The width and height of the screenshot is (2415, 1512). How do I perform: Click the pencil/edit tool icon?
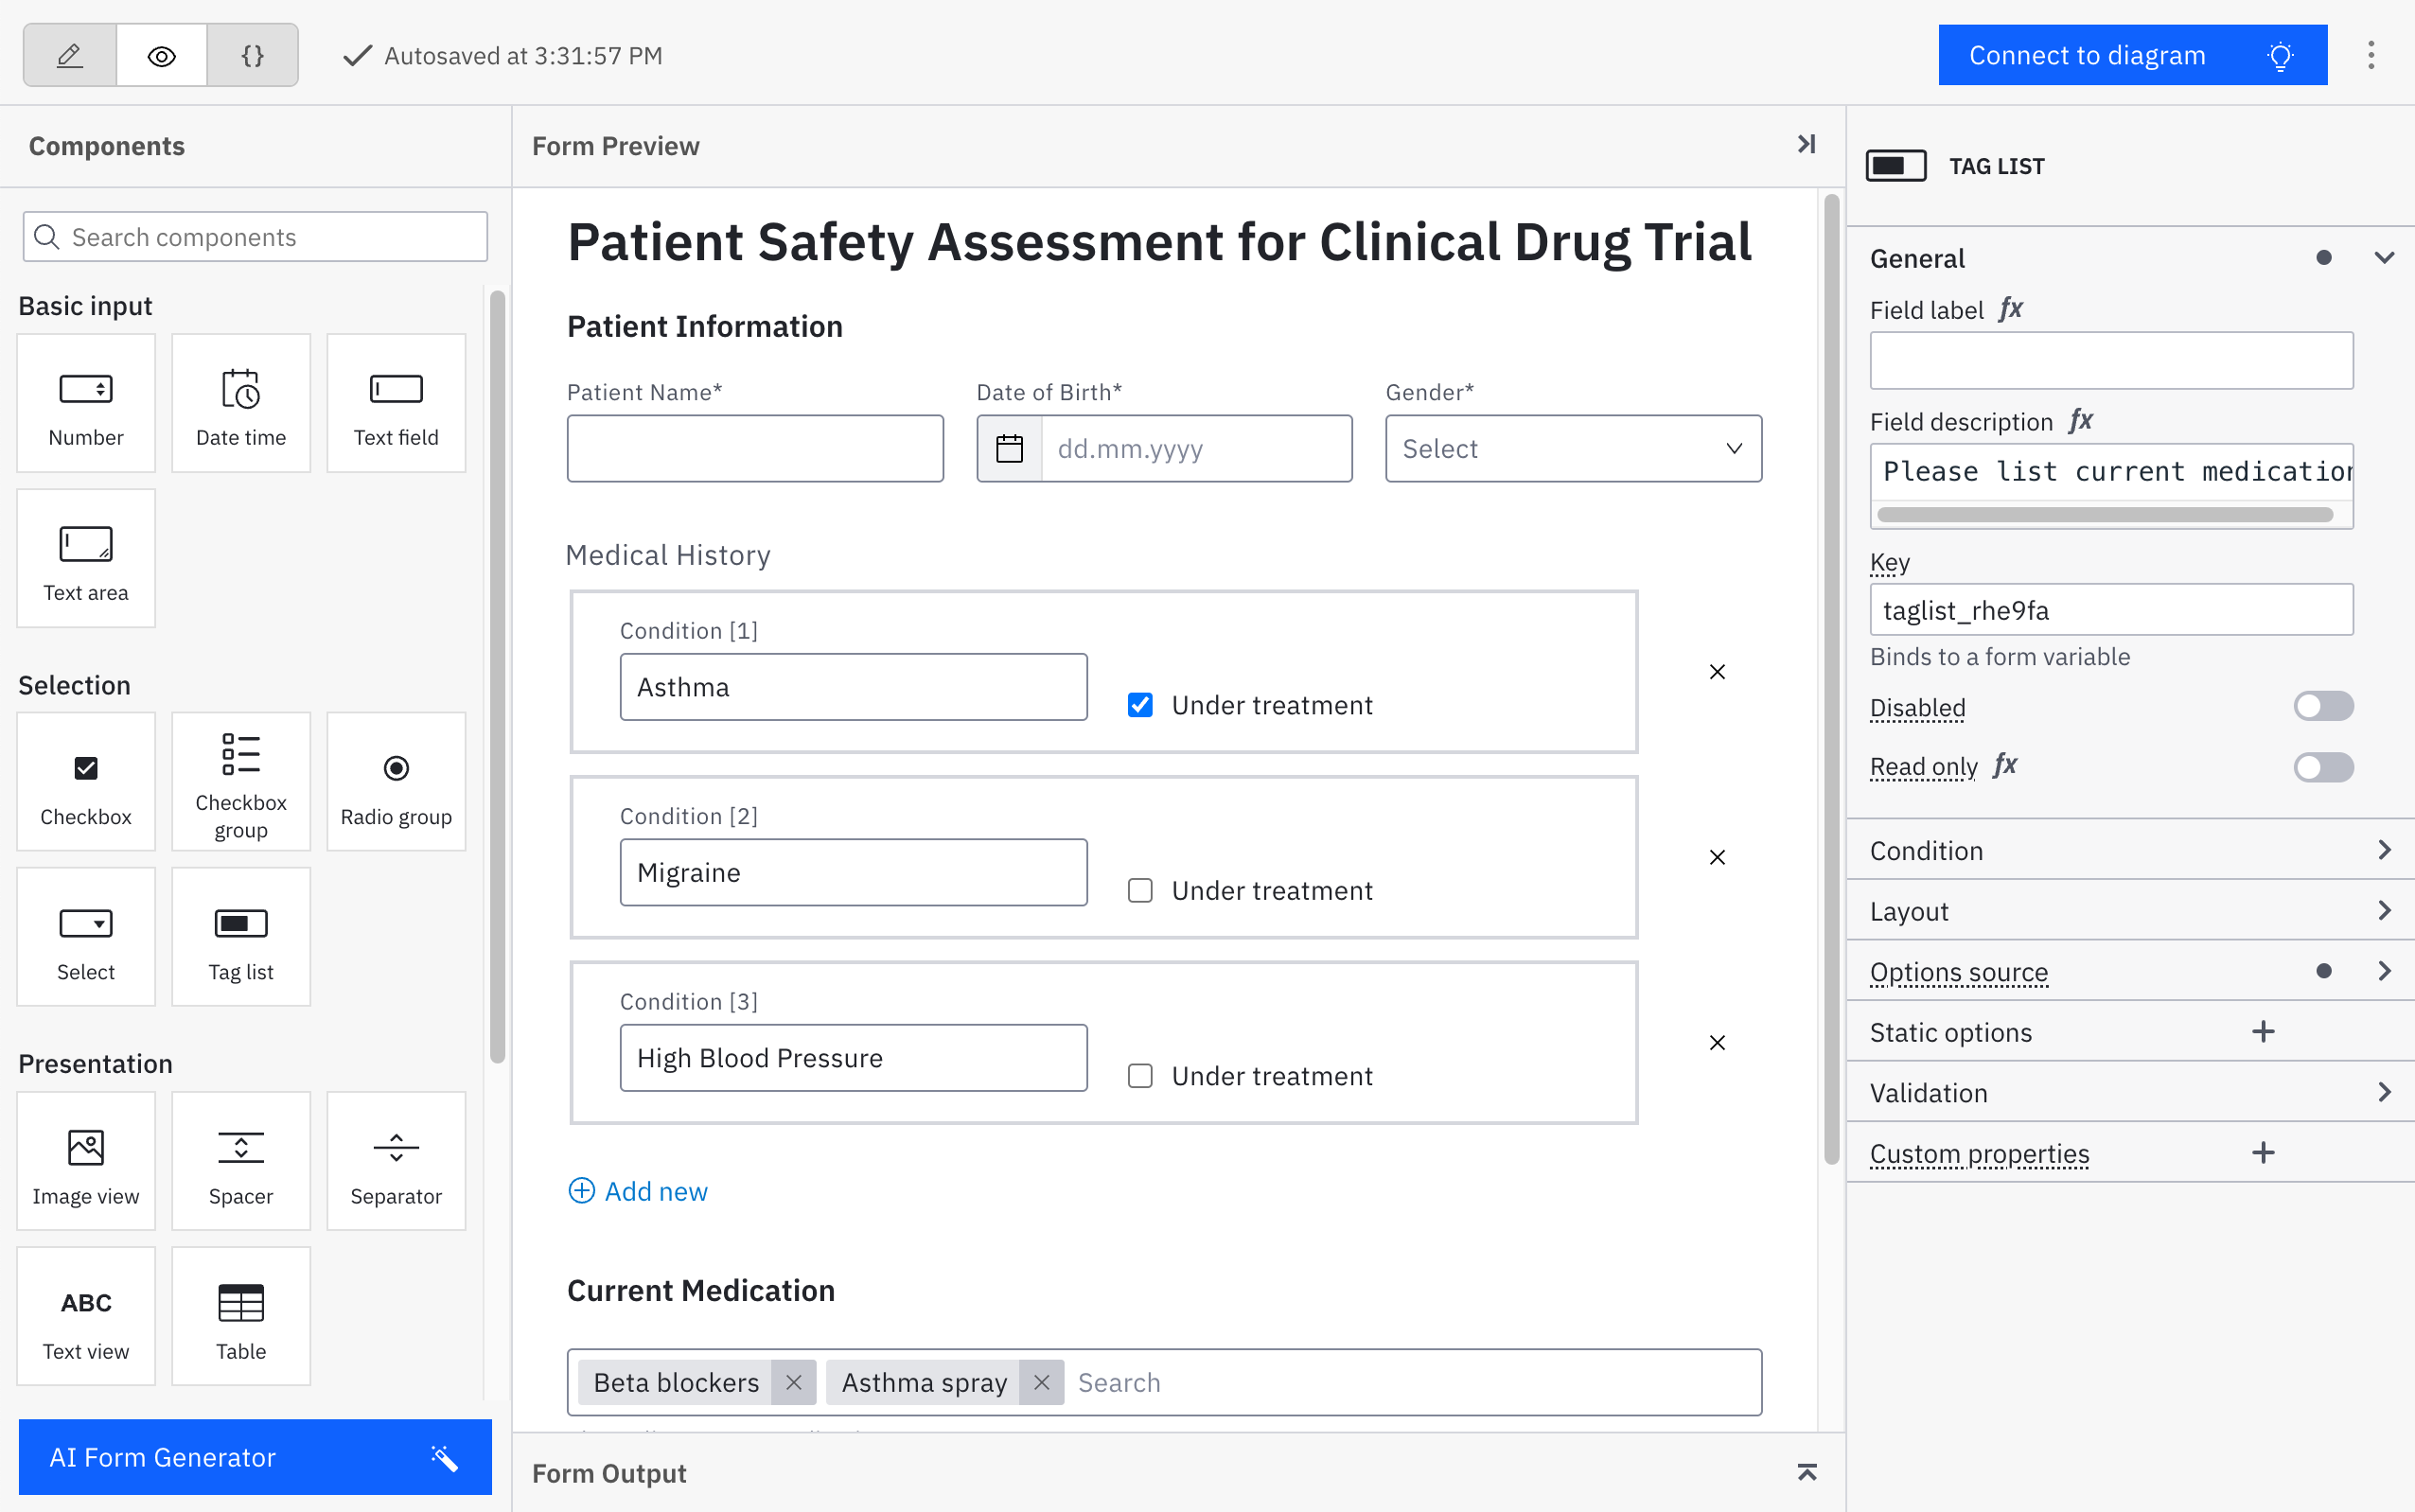[x=70, y=56]
